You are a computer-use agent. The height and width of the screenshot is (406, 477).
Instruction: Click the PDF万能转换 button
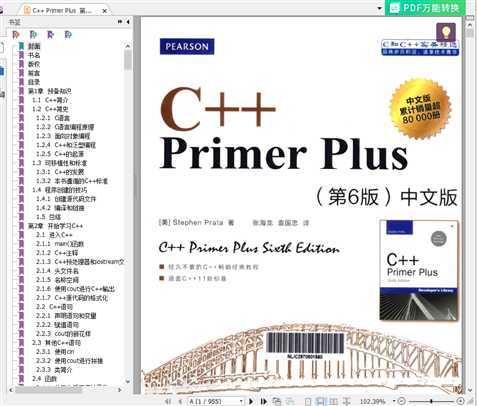click(424, 8)
